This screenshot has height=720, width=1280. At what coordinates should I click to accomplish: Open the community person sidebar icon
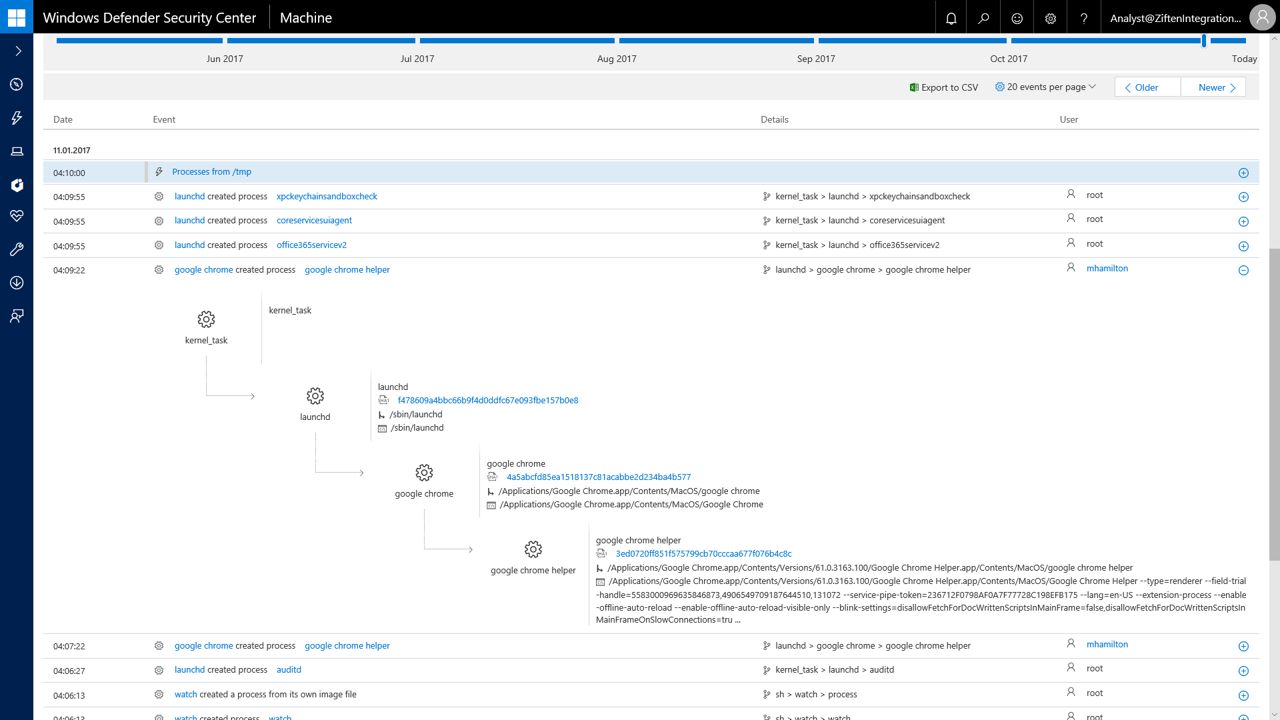tap(17, 315)
